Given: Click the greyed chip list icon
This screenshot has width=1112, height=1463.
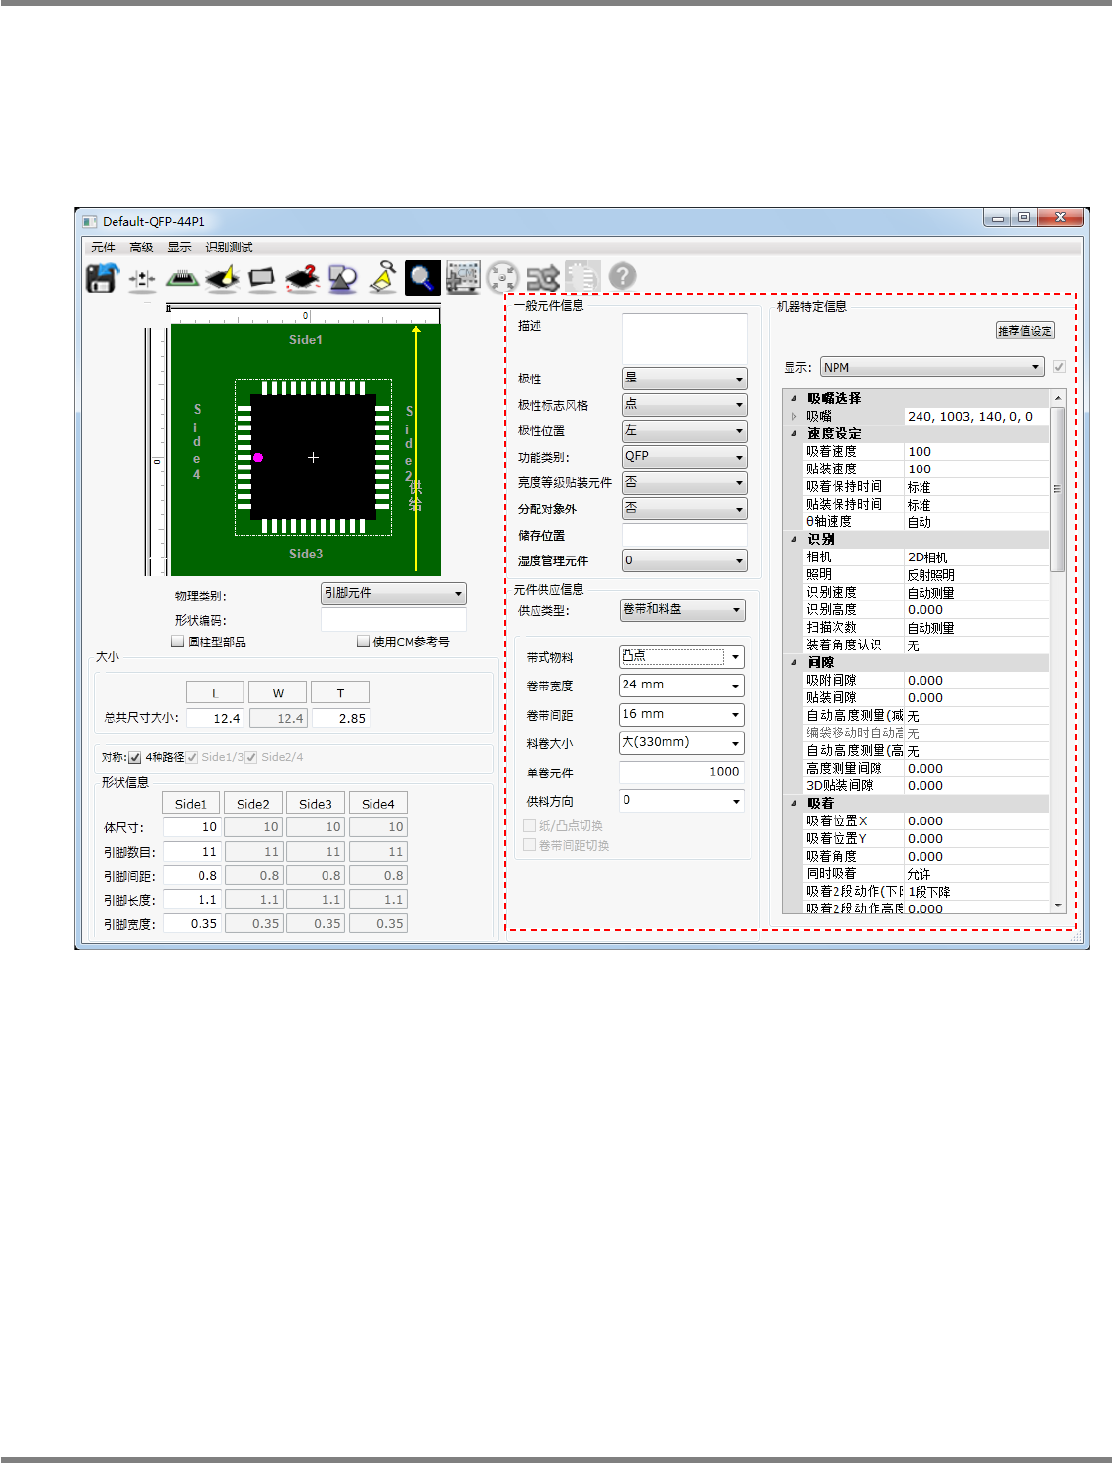Looking at the screenshot, I should (x=582, y=277).
